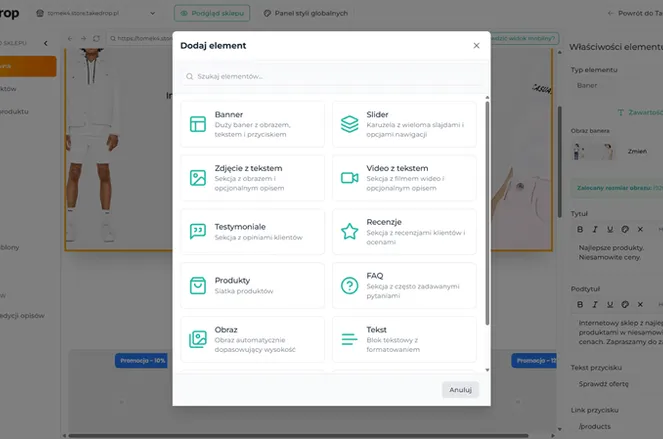This screenshot has height=439, width=663.
Task: Open Panel styli globalnych
Action: 304,14
